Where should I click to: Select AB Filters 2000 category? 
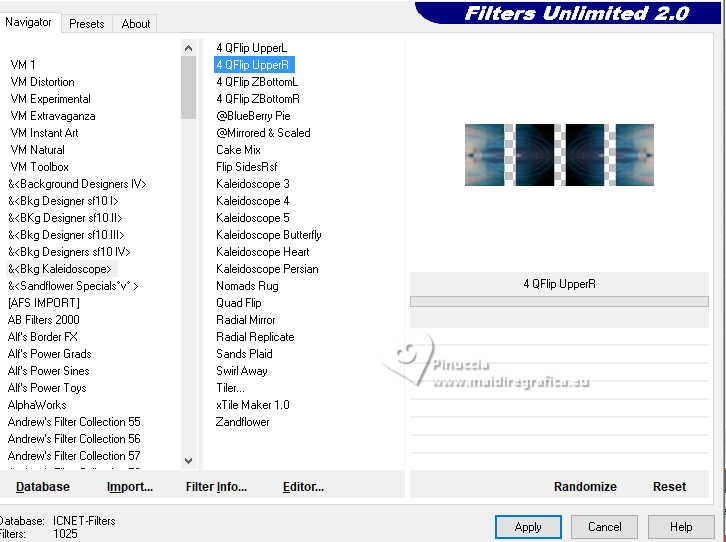coord(44,320)
